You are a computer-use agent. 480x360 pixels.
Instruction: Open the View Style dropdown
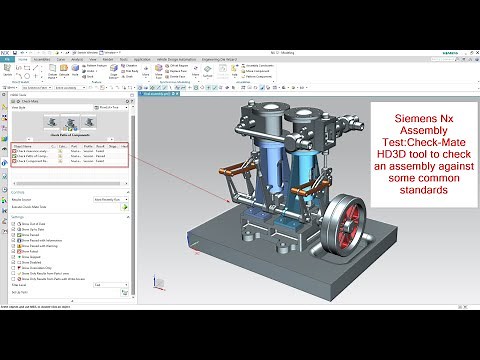pos(111,107)
